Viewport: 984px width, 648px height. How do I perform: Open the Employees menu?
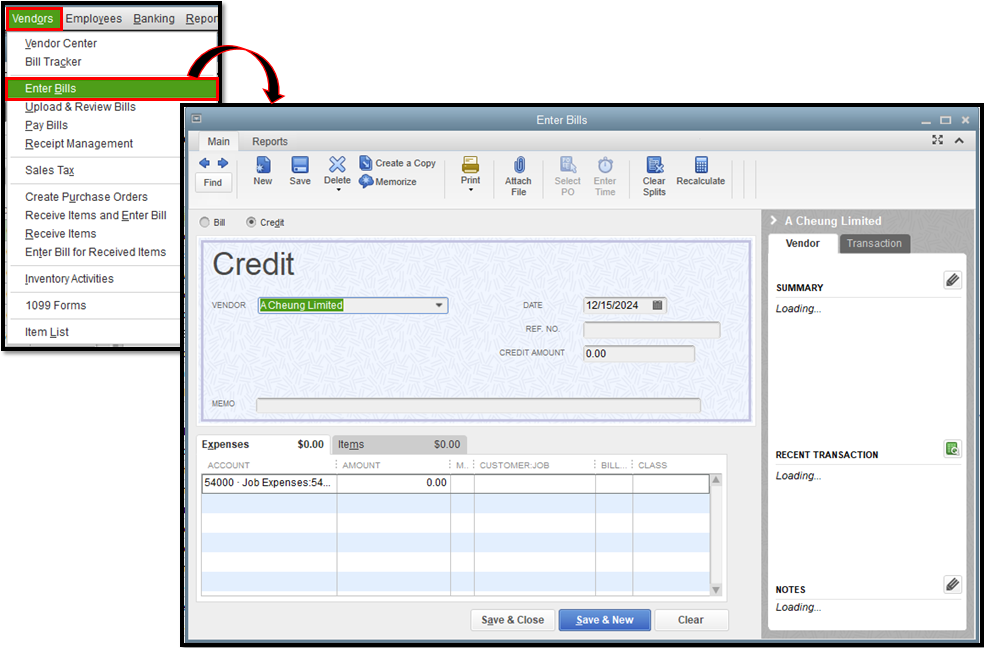tap(94, 19)
